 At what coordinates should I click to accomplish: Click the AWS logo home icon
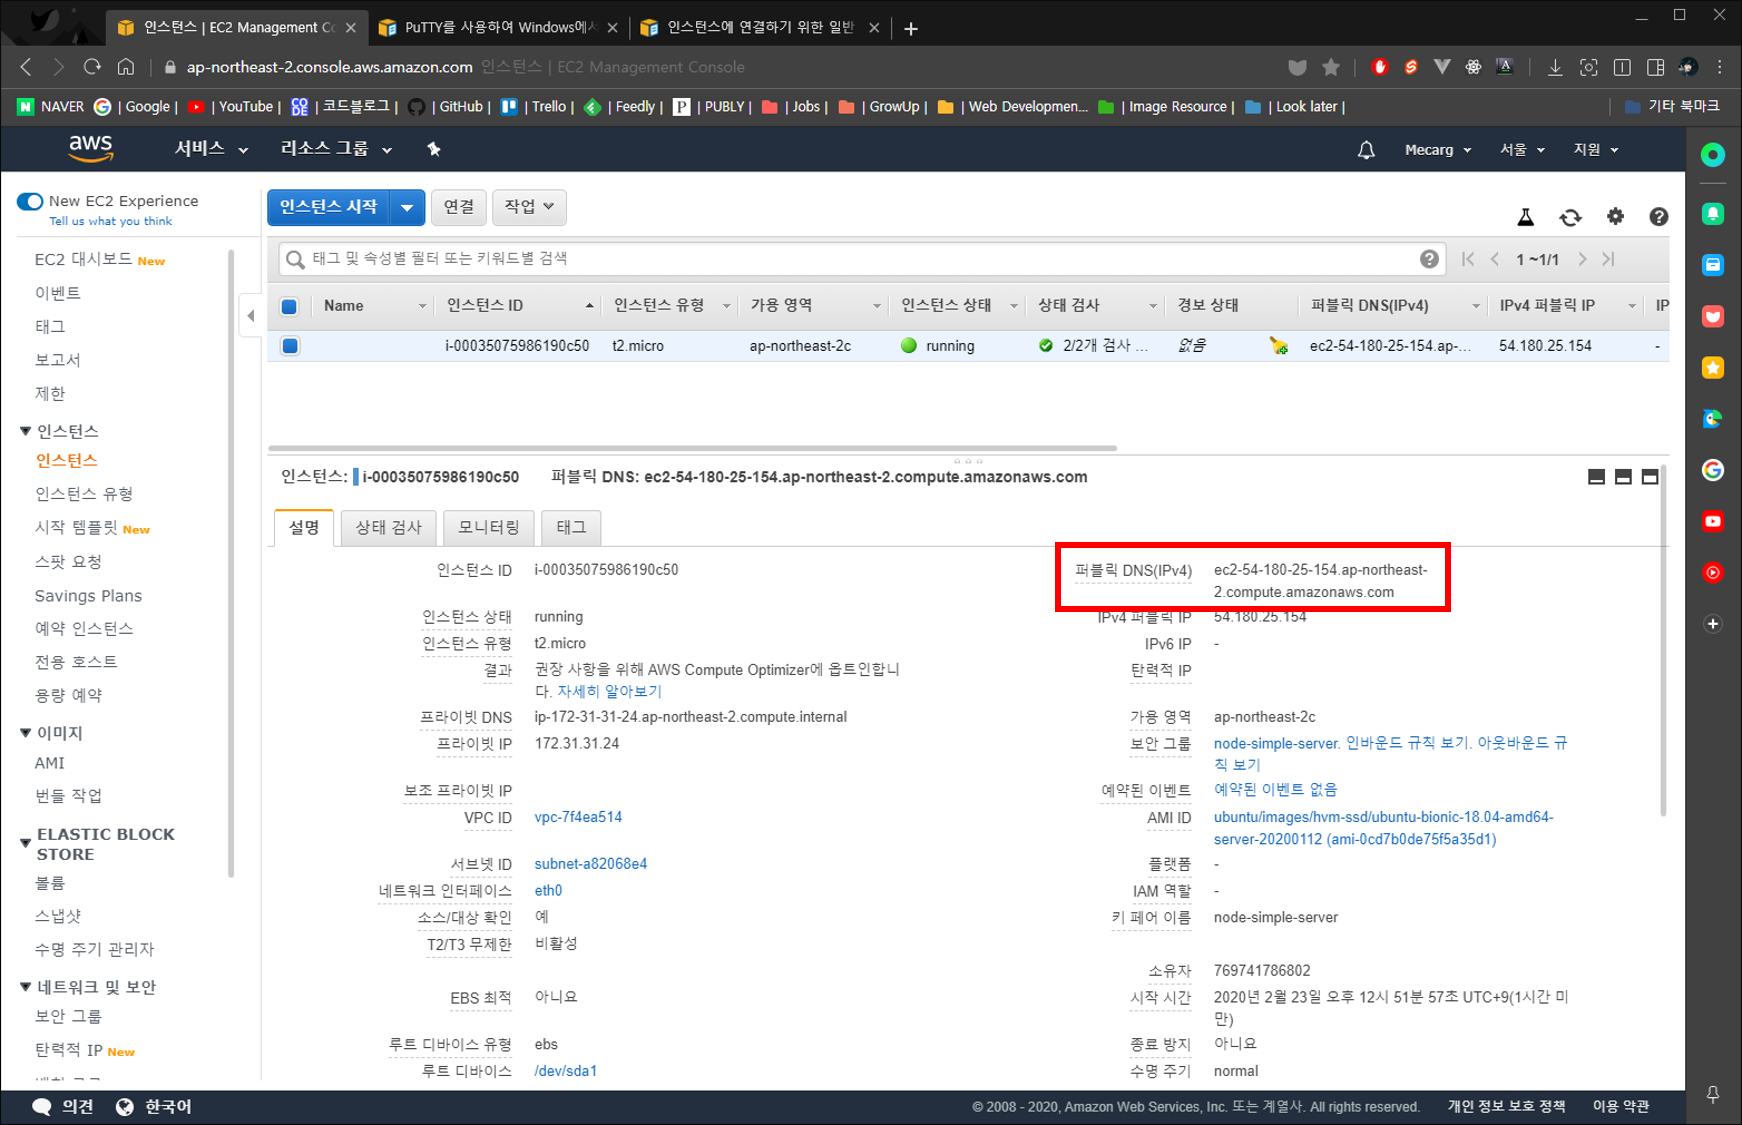tap(91, 148)
